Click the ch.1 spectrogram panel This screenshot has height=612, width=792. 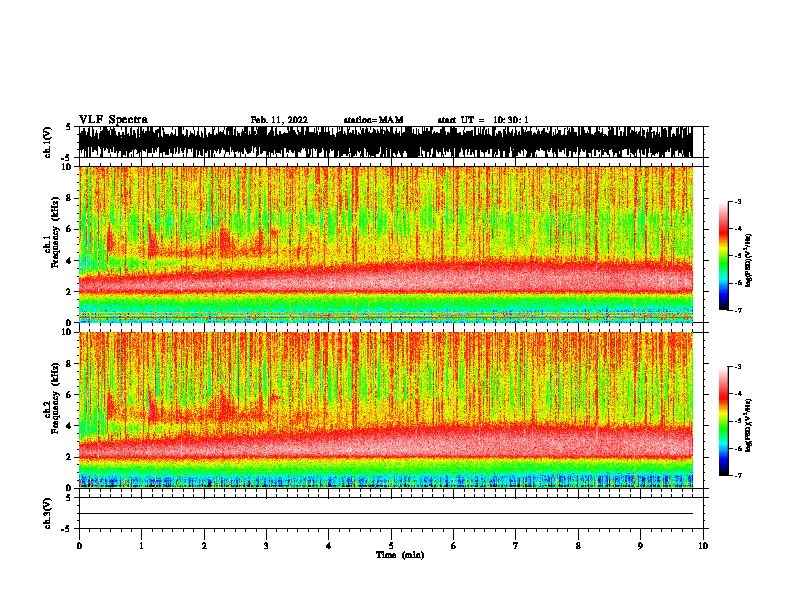(385, 244)
